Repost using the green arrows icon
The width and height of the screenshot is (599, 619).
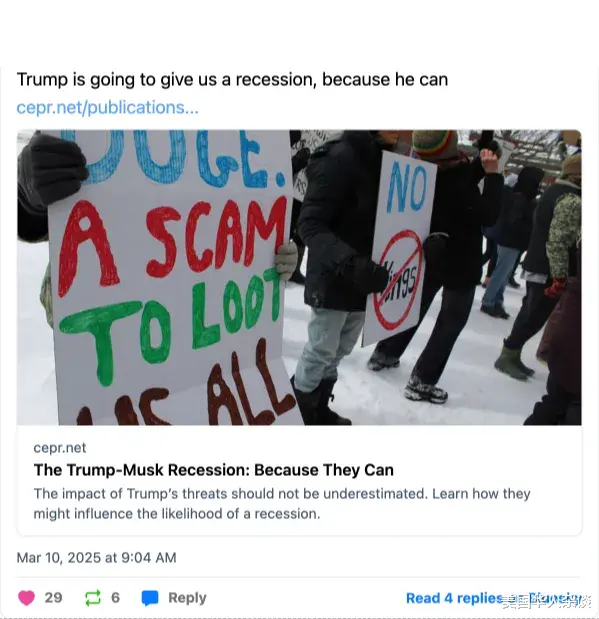click(93, 598)
